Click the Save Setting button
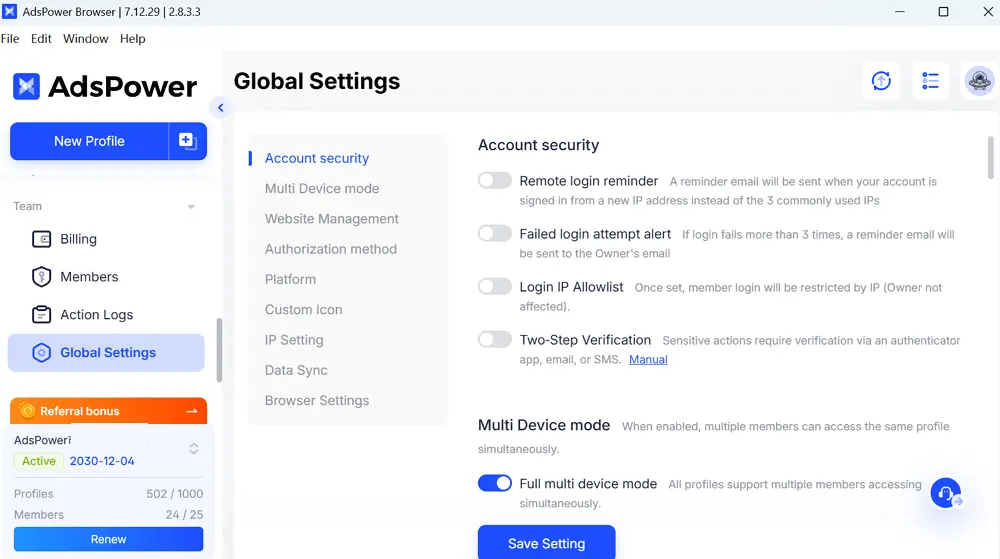 [547, 543]
